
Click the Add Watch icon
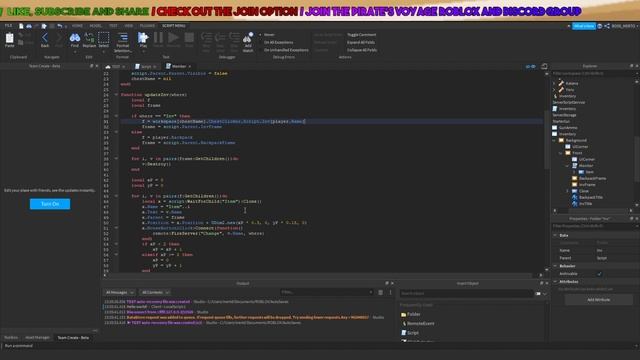[x=248, y=42]
